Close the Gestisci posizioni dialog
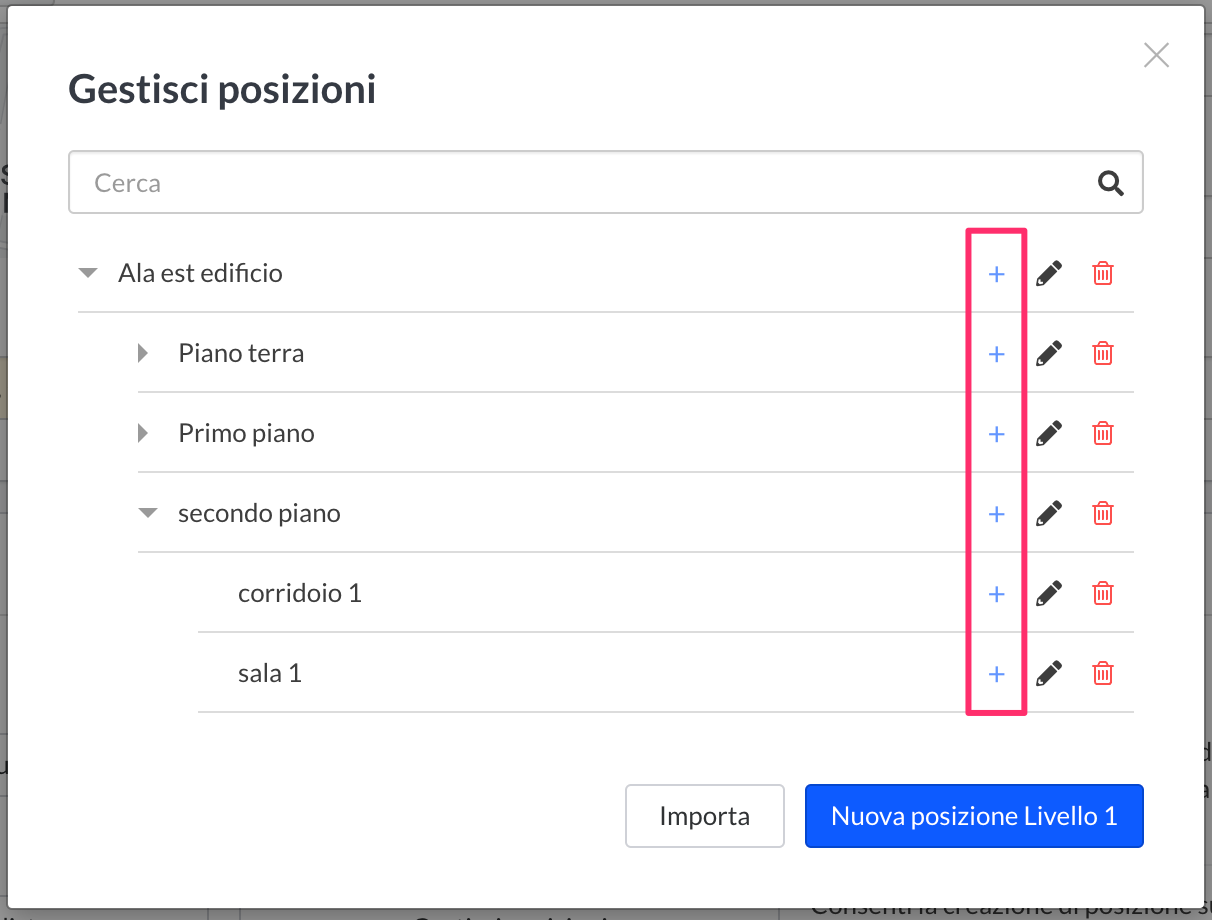The height and width of the screenshot is (920, 1212). point(1156,55)
